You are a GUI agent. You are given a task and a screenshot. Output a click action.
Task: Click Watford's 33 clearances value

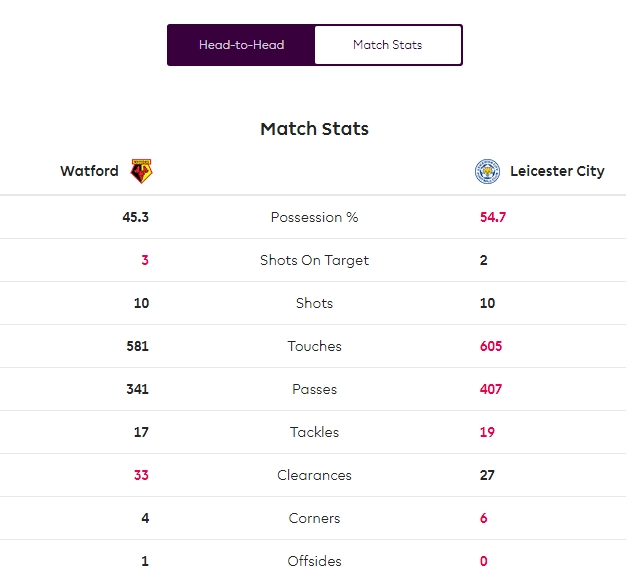(141, 475)
